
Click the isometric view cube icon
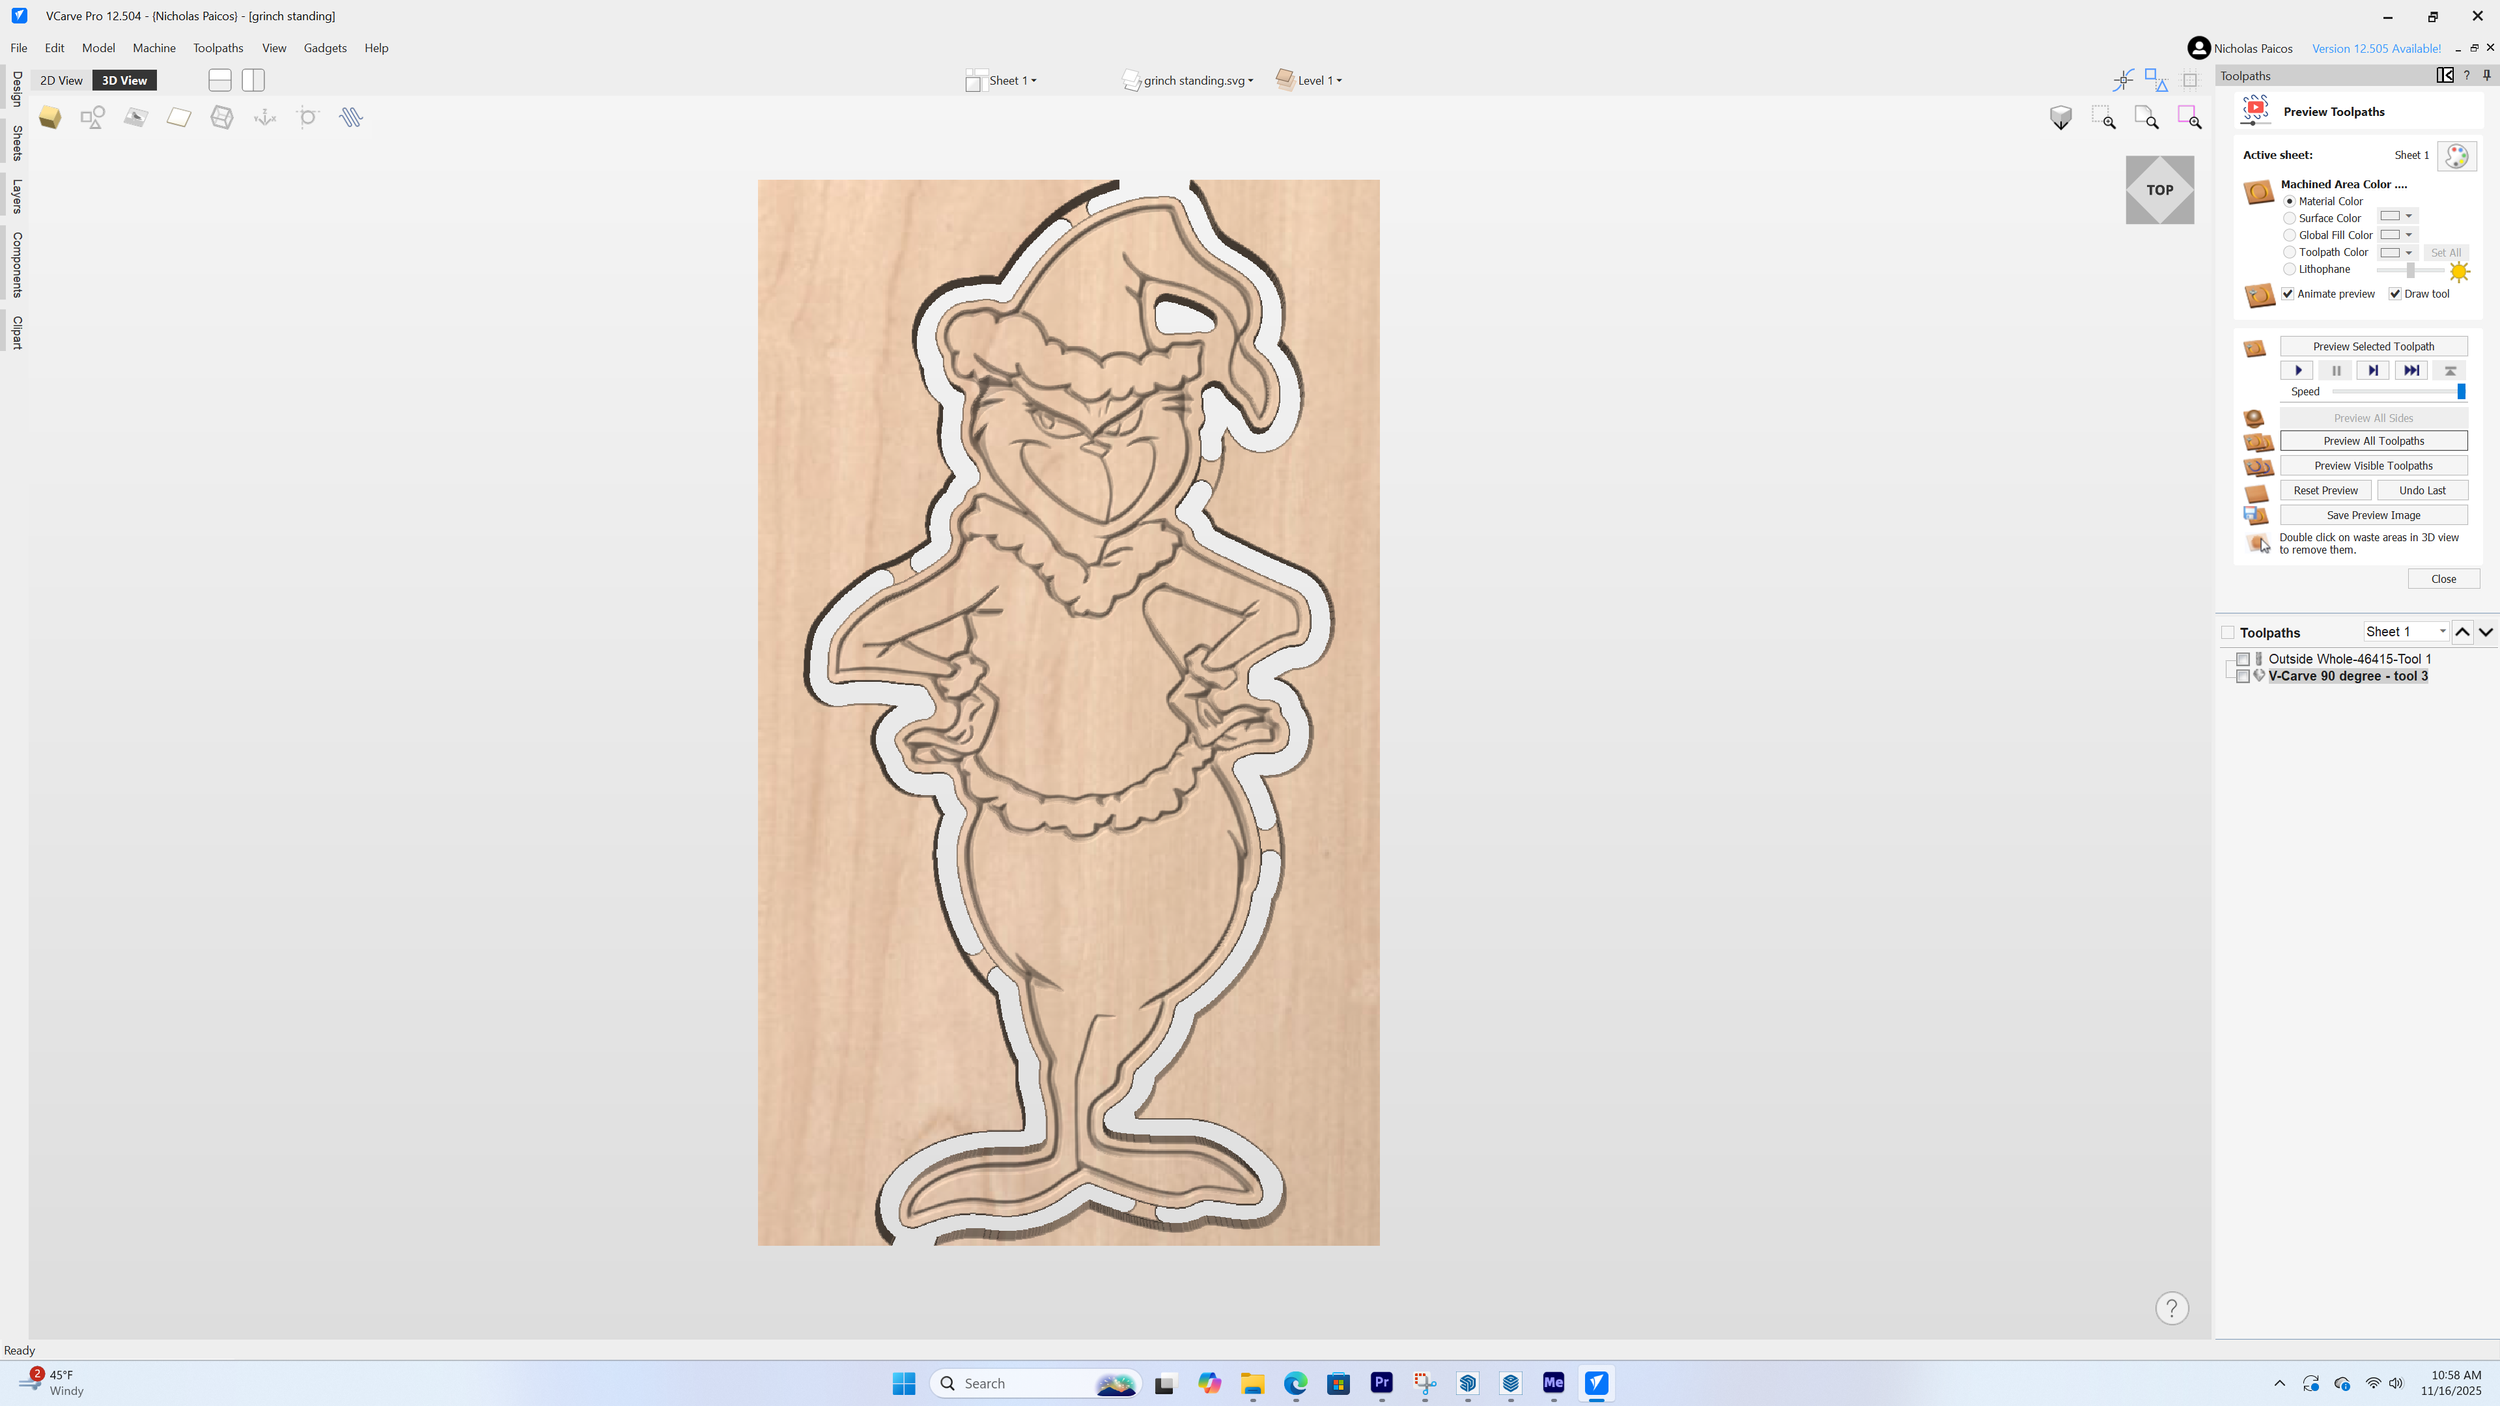pyautogui.click(x=2061, y=118)
